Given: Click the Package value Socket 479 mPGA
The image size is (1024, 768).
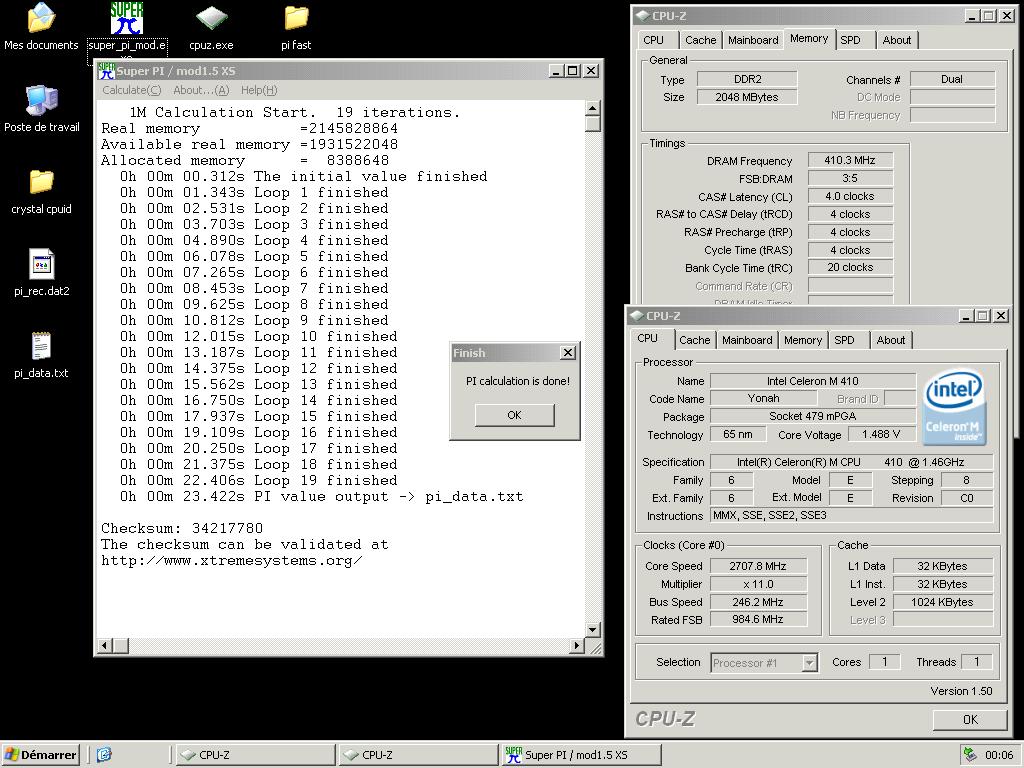Looking at the screenshot, I should [x=812, y=416].
